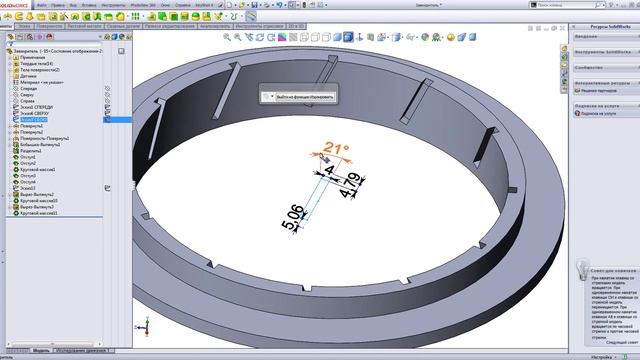The height and width of the screenshot is (360, 640).
Task: Open DisplayManager colored sphere tab
Action: tap(49, 37)
